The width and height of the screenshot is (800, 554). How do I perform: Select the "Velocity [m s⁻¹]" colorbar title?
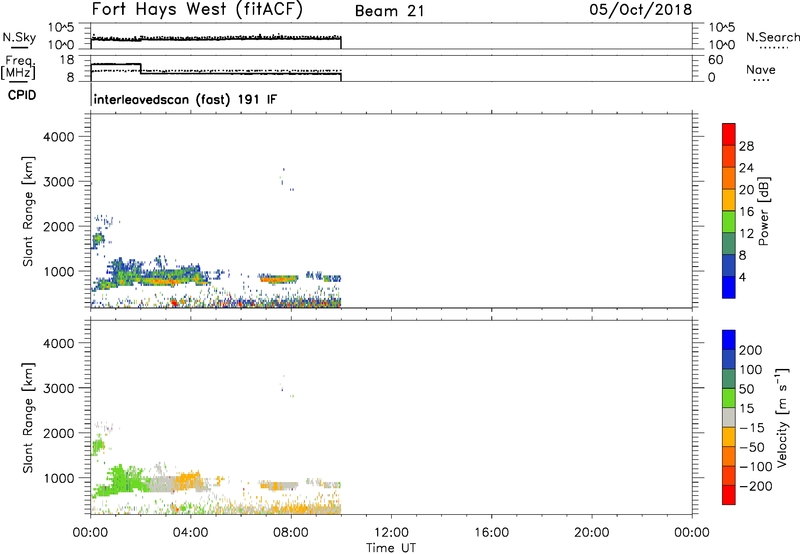point(782,417)
